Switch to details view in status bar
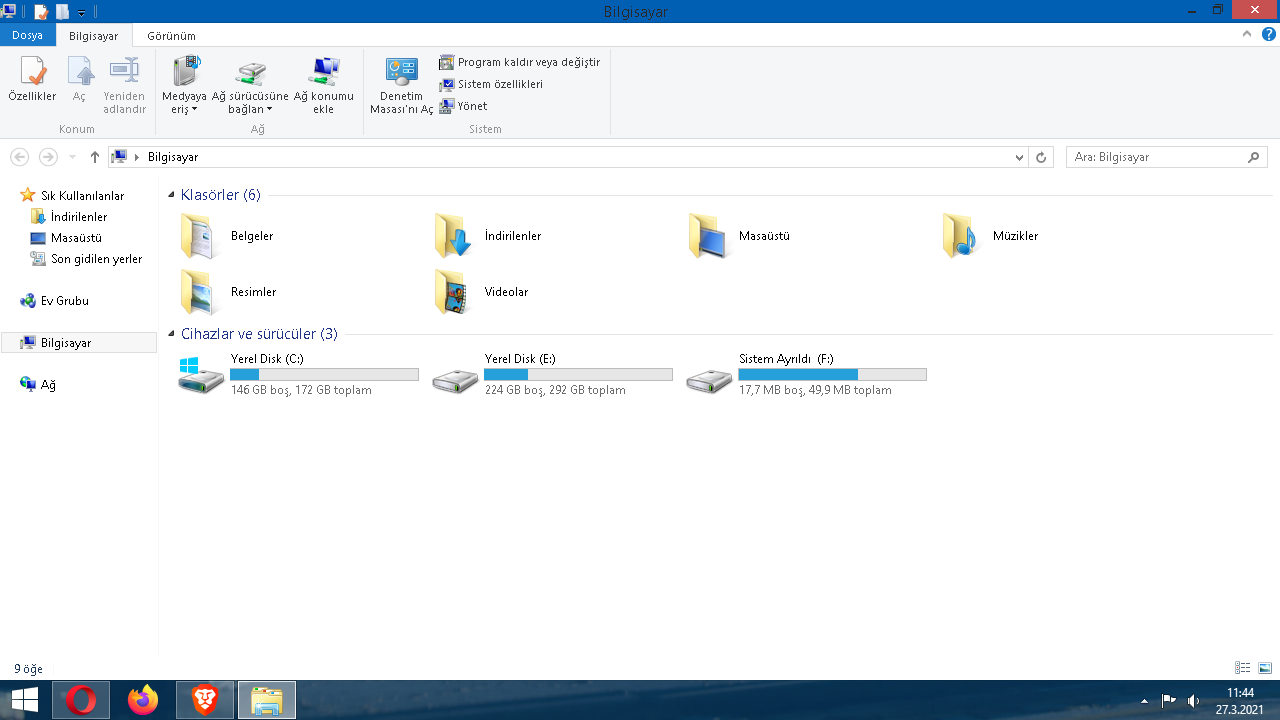 coord(1243,668)
